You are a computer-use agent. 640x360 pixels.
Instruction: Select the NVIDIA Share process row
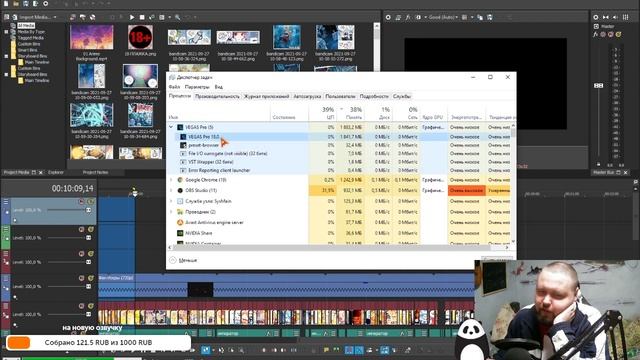[x=339, y=233]
